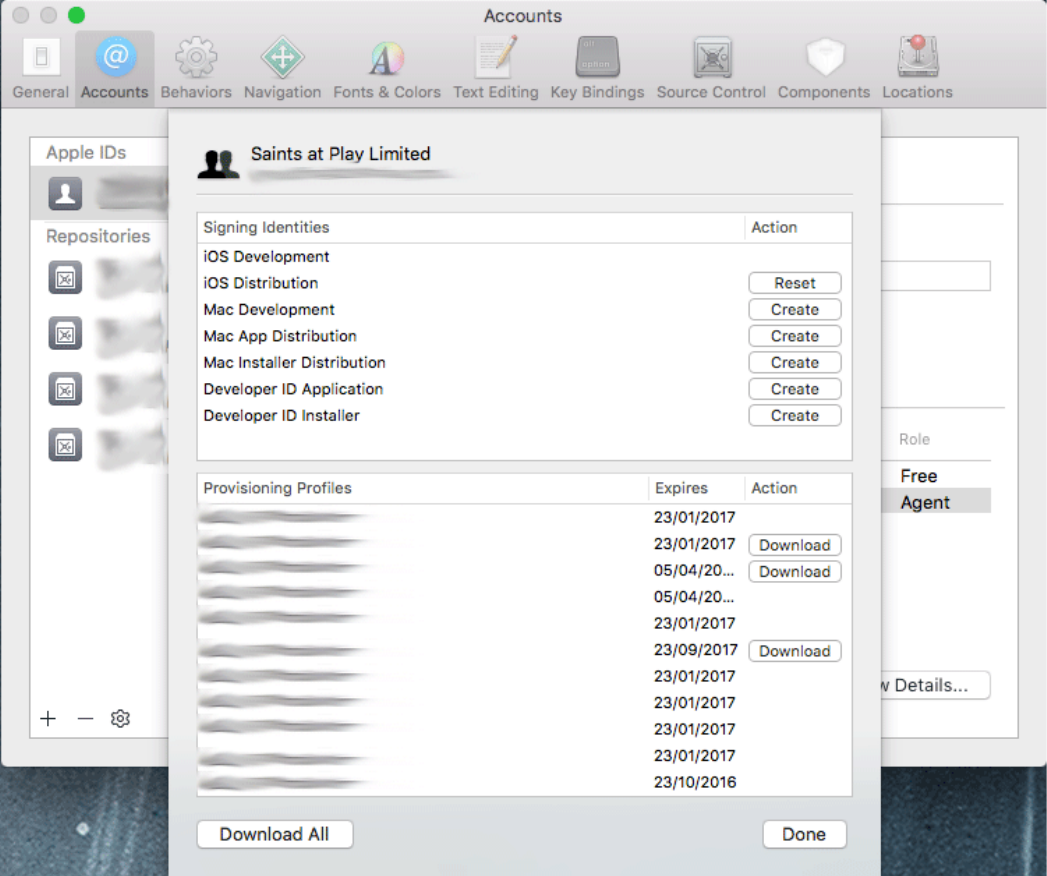The height and width of the screenshot is (876, 1047).
Task: Select the Mac Development row label
Action: (269, 310)
